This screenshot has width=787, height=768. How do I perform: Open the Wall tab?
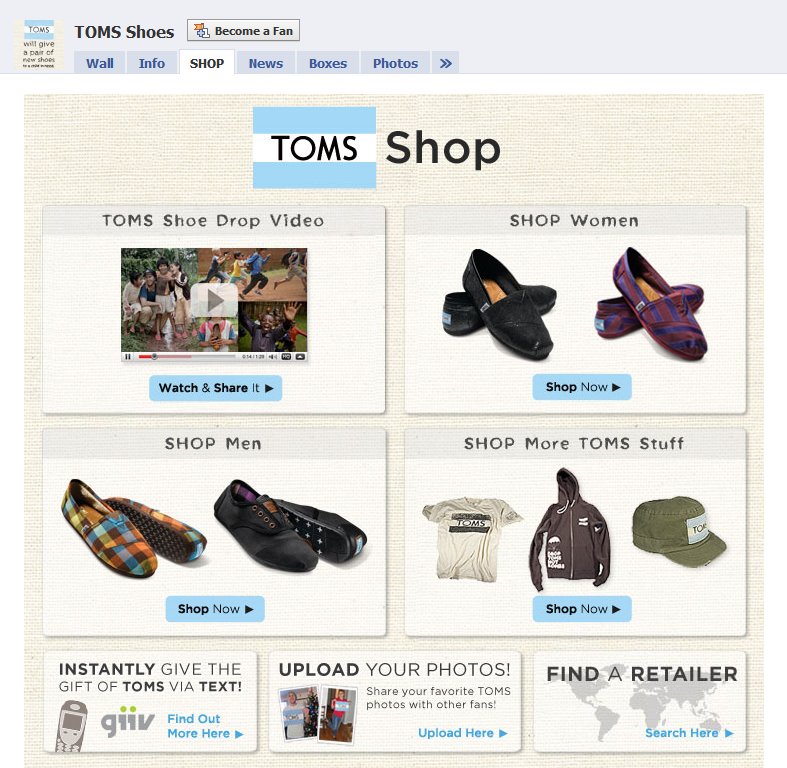coord(99,63)
